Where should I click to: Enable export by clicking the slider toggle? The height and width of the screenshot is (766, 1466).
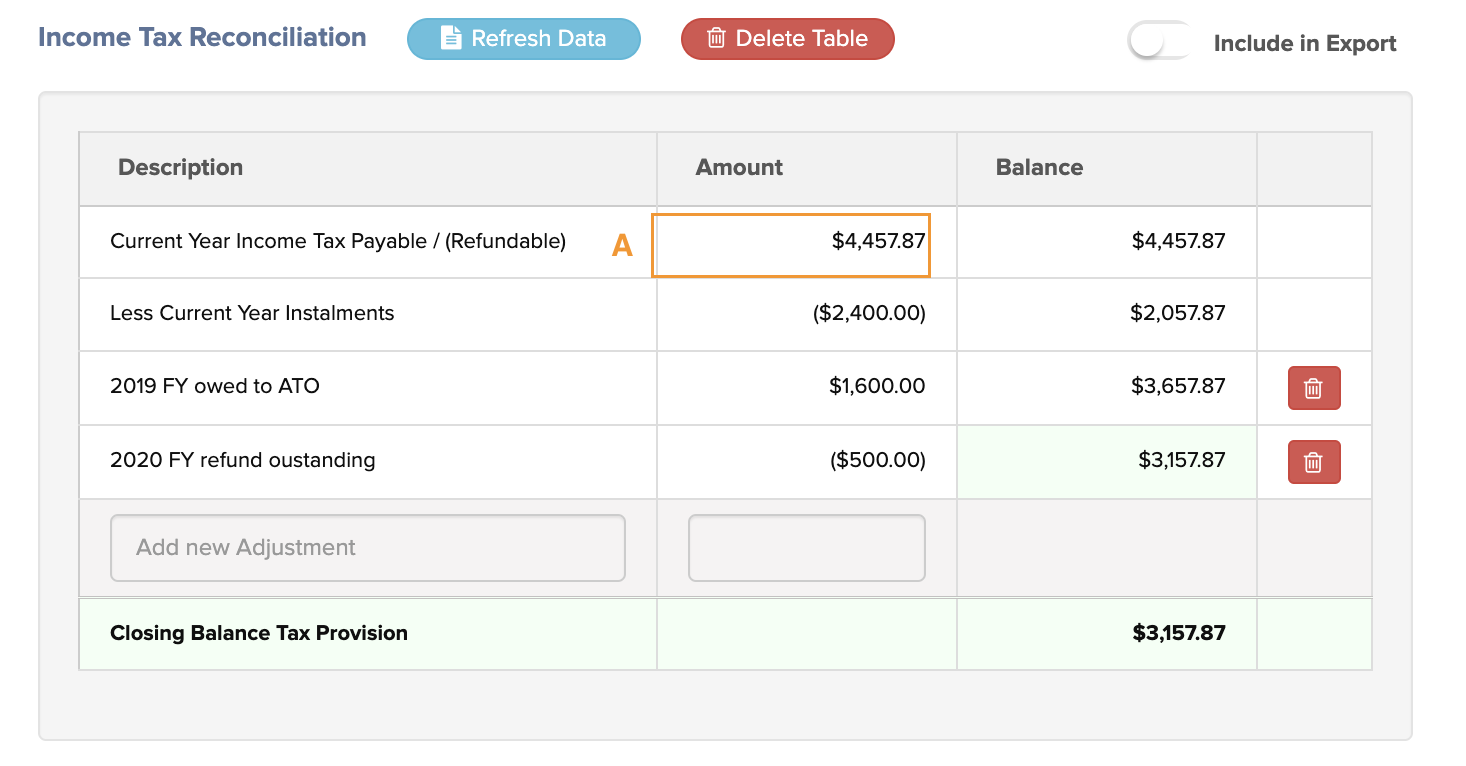[1159, 38]
